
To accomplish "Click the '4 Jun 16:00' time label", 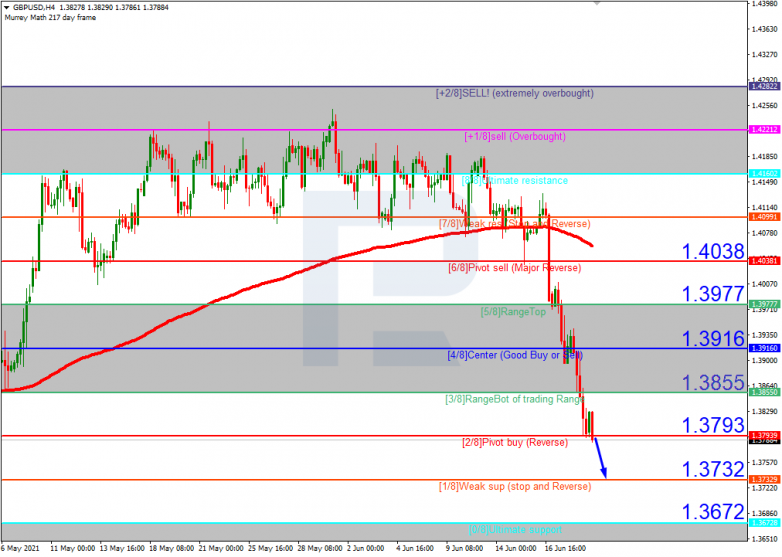I will [x=415, y=549].
